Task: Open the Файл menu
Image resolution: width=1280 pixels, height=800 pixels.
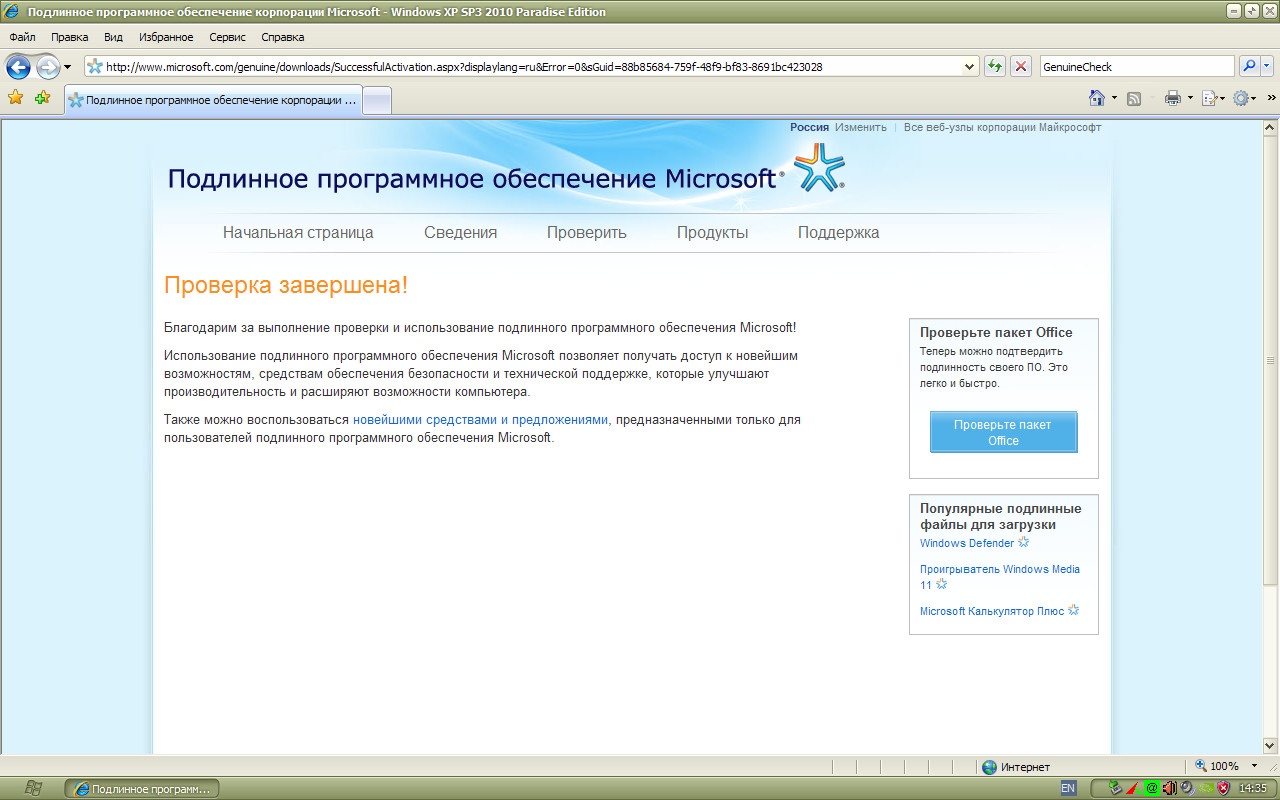Action: coord(23,37)
